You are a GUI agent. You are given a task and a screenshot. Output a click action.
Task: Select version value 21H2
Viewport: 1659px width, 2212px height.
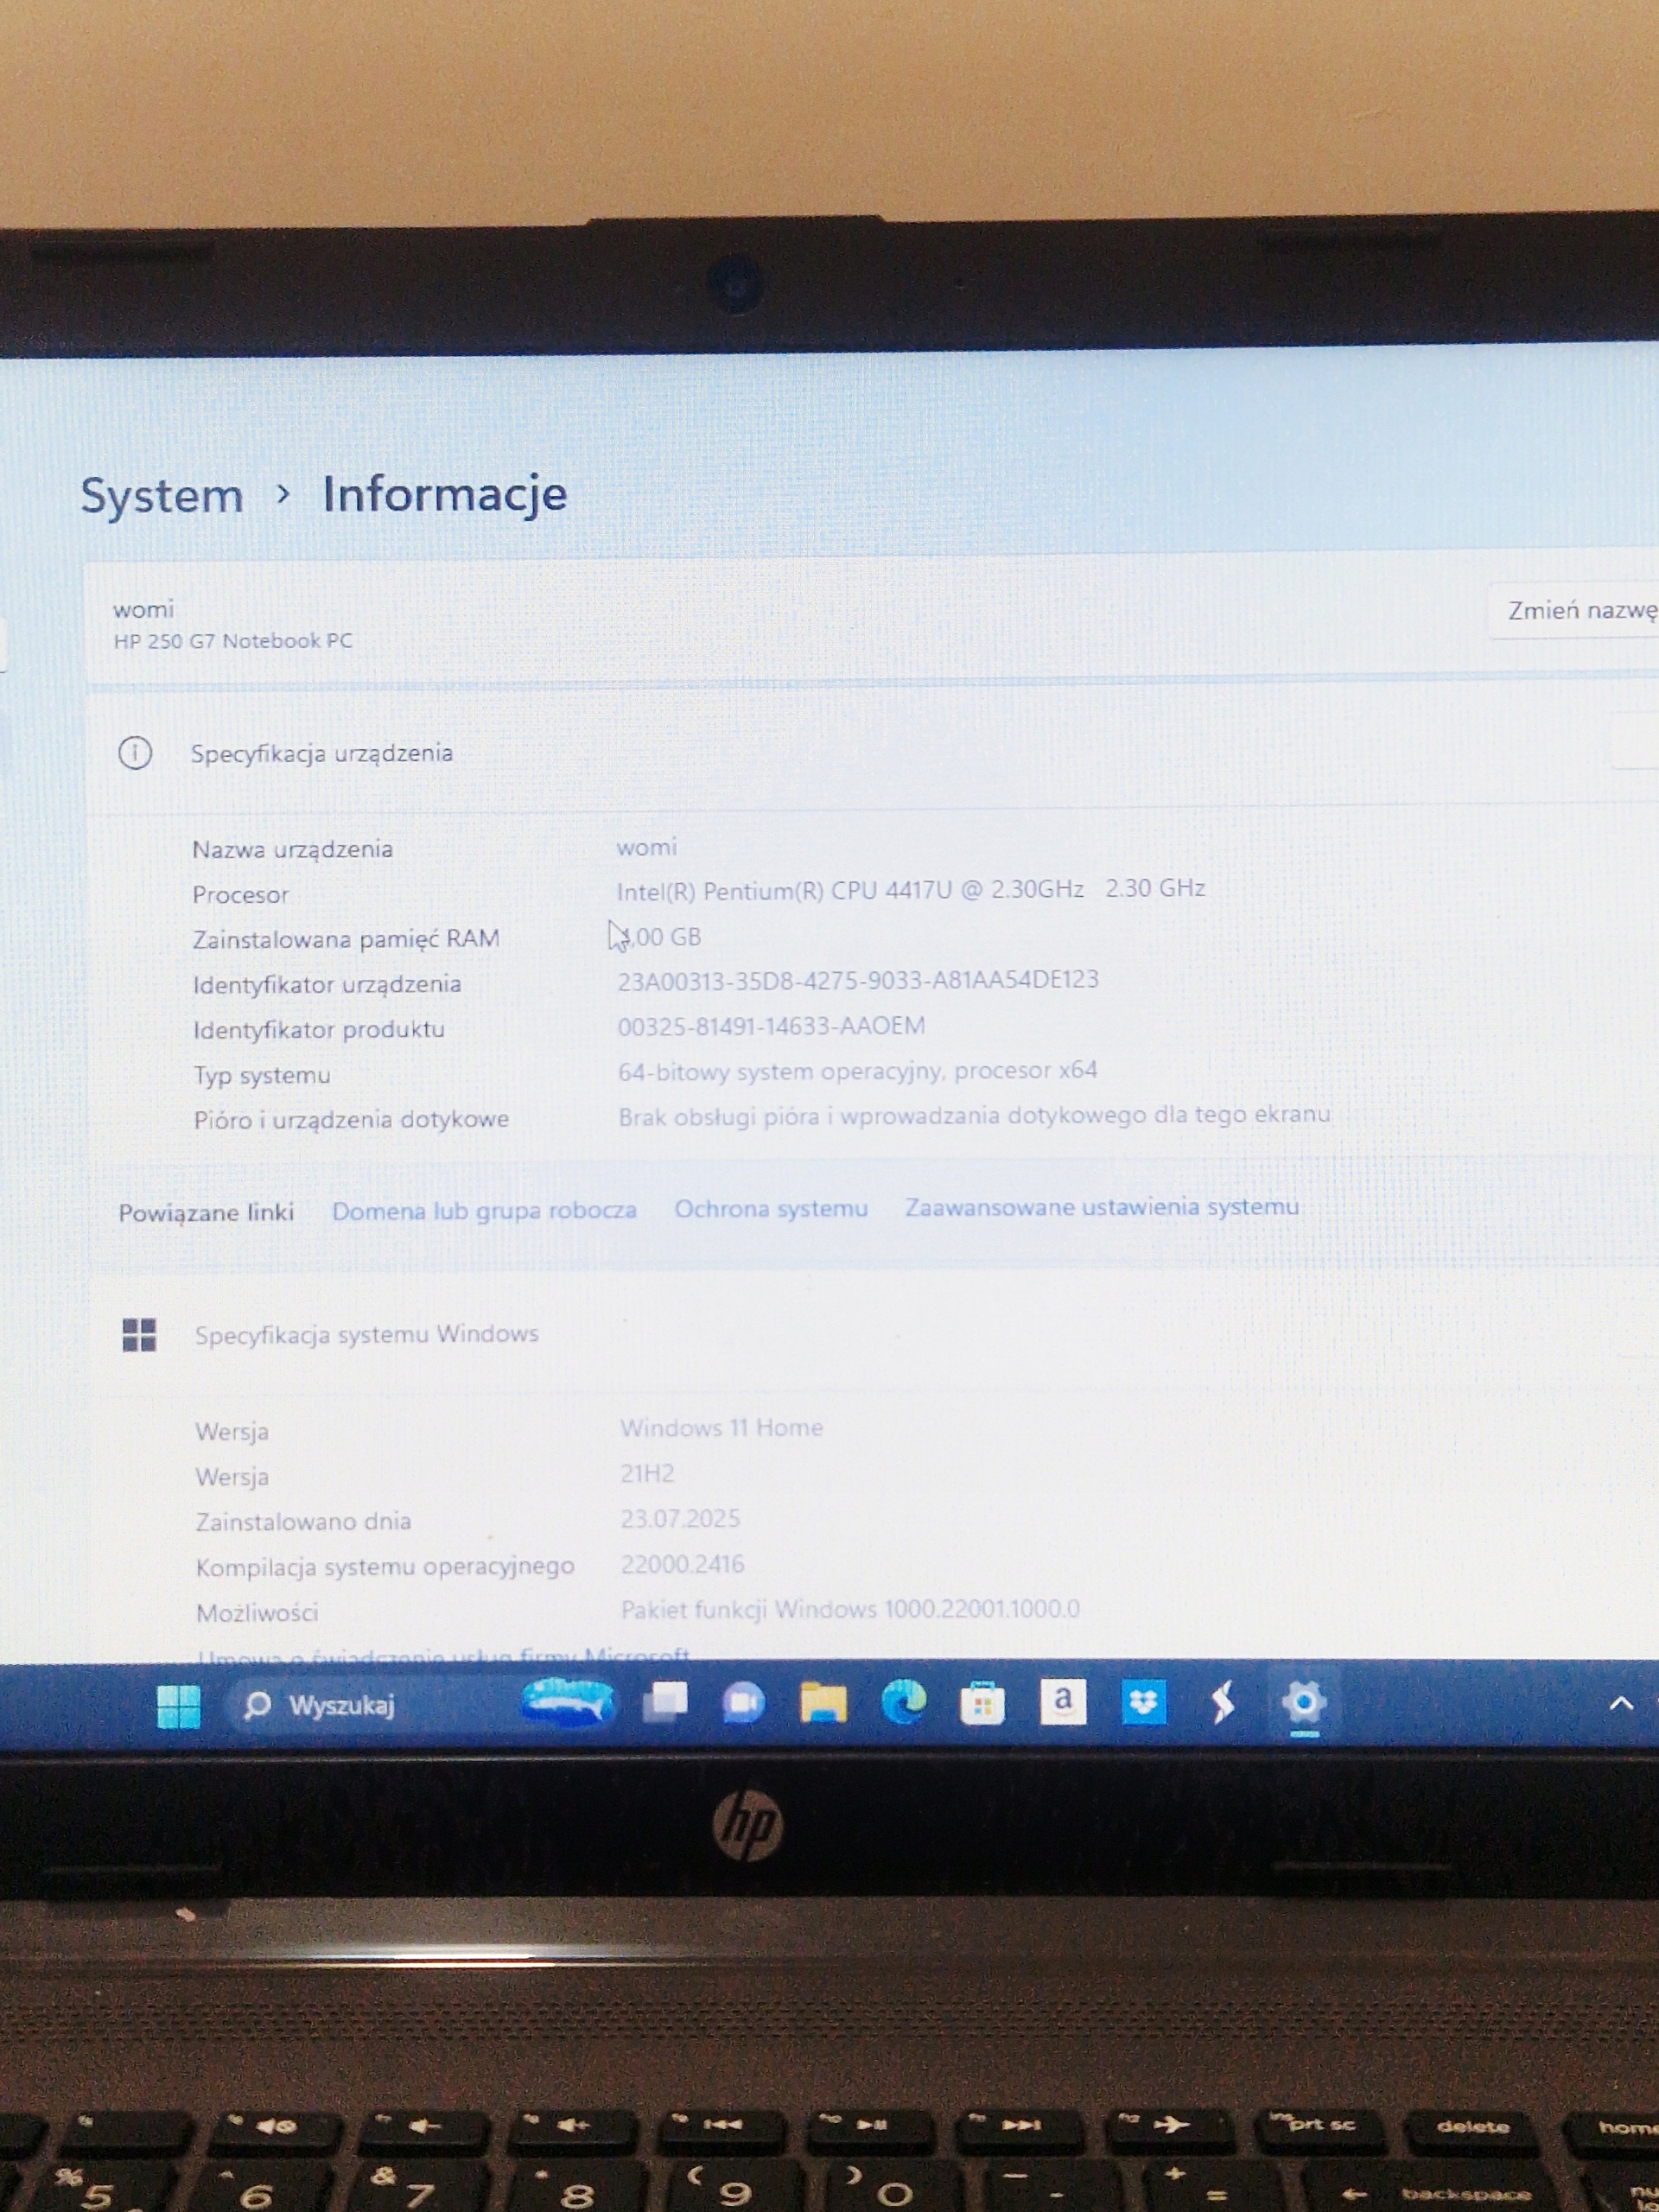[647, 1474]
